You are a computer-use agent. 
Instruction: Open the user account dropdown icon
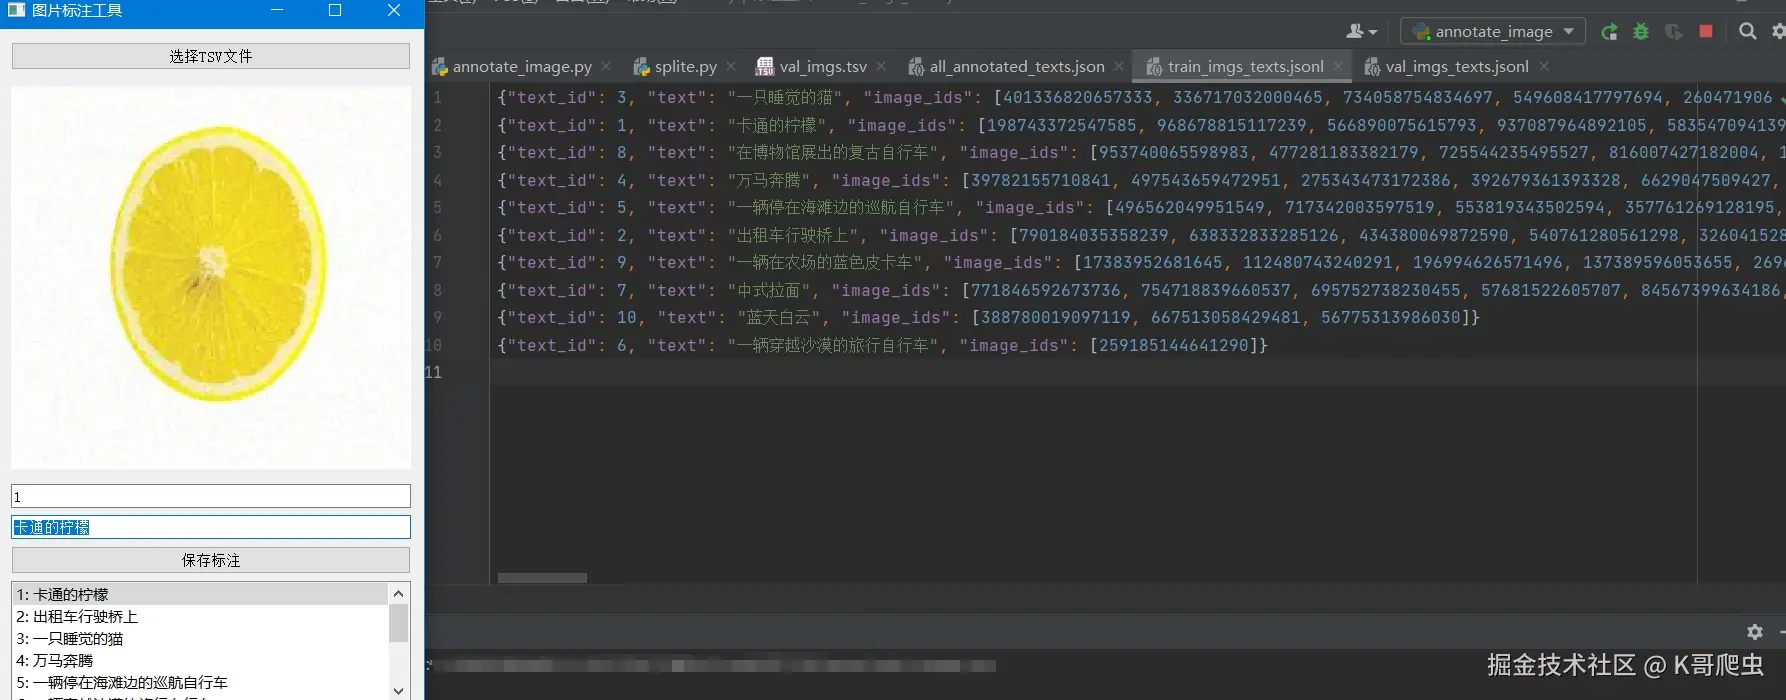(x=1361, y=32)
